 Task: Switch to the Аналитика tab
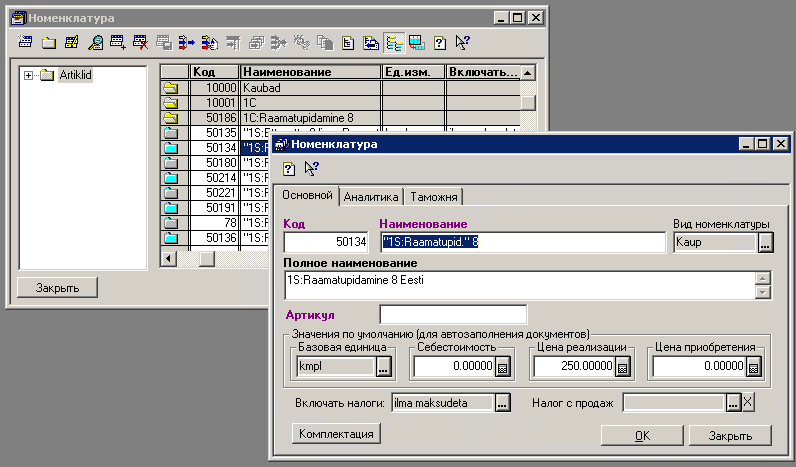point(371,197)
